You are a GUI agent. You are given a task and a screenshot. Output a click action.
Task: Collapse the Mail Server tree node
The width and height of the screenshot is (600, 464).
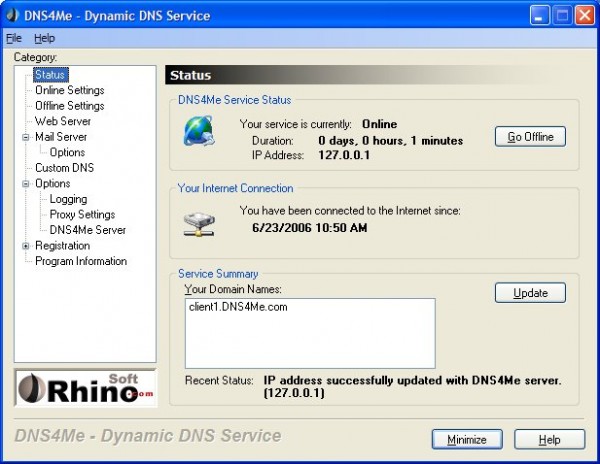pyautogui.click(x=26, y=137)
